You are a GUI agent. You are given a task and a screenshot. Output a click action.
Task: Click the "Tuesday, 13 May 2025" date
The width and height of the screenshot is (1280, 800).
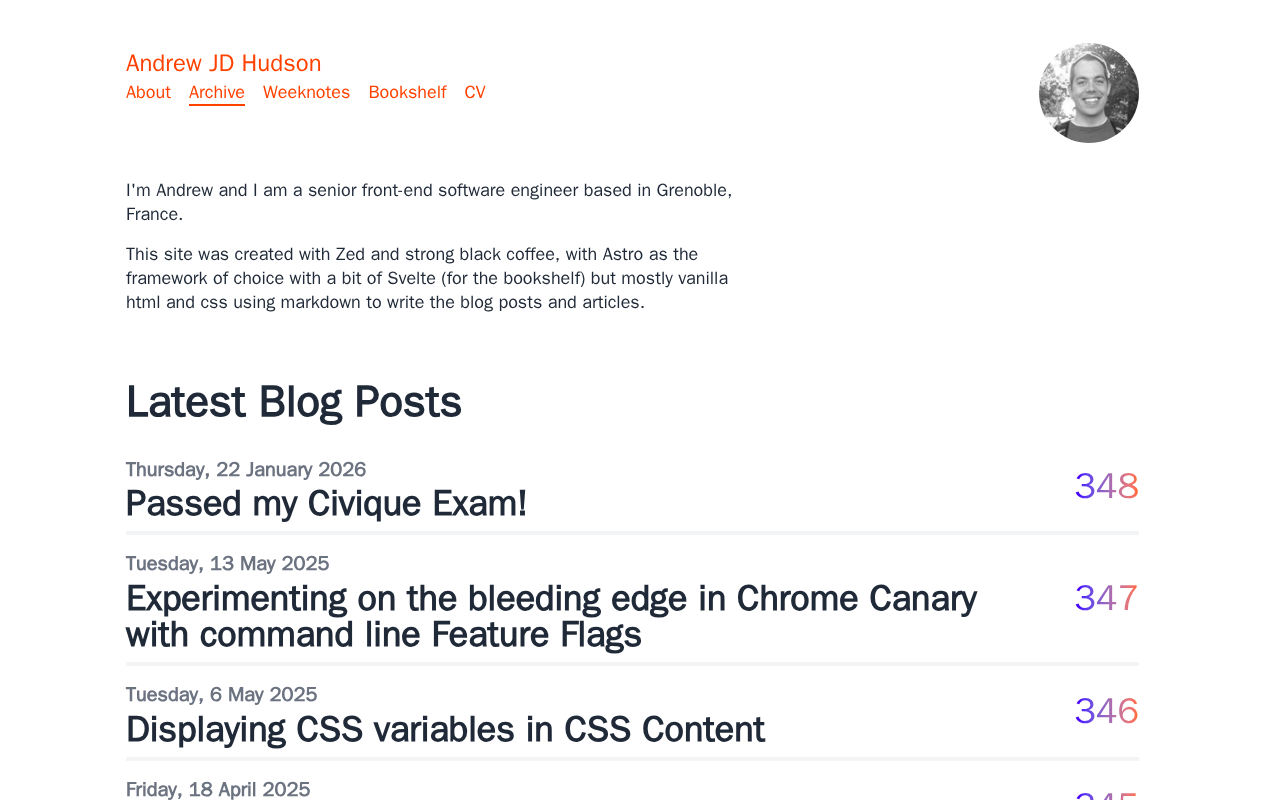point(227,564)
